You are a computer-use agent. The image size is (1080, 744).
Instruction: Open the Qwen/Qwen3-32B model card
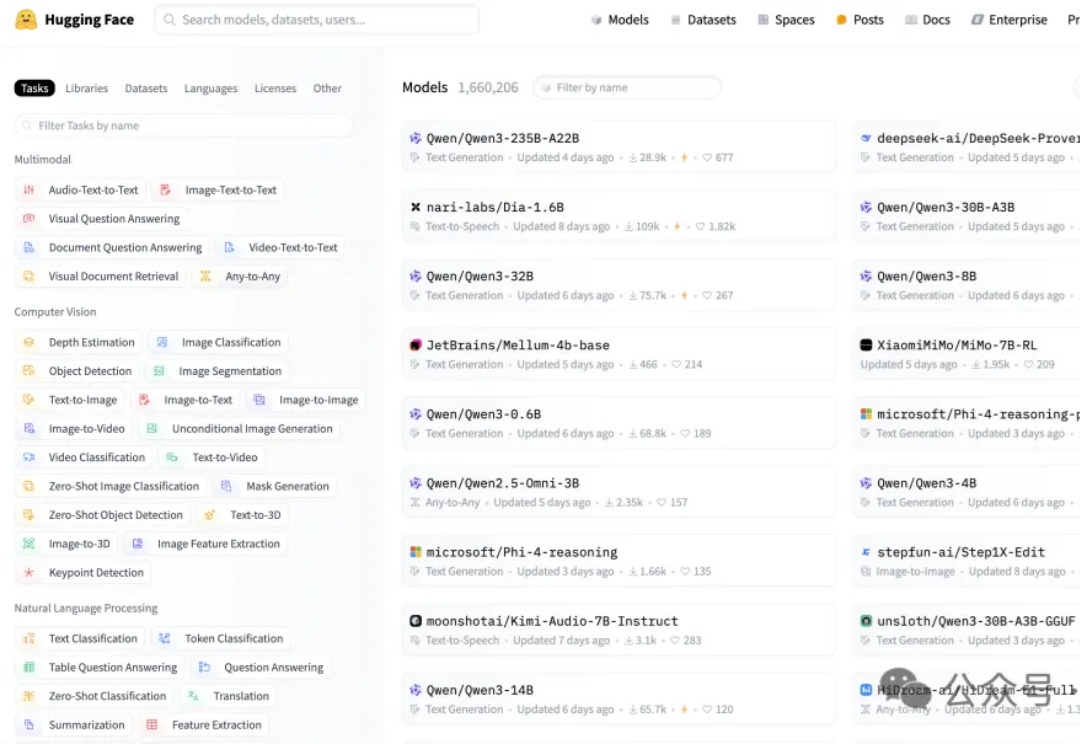(x=619, y=285)
